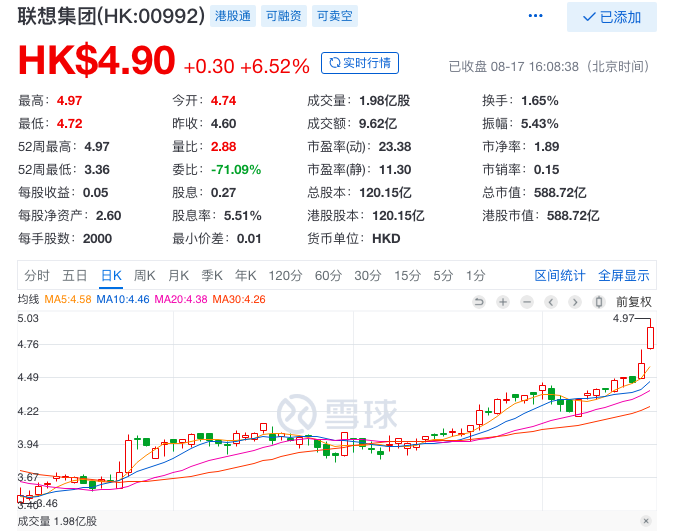Select the 1分 chart tab
This screenshot has height=531, width=686.
point(476,276)
